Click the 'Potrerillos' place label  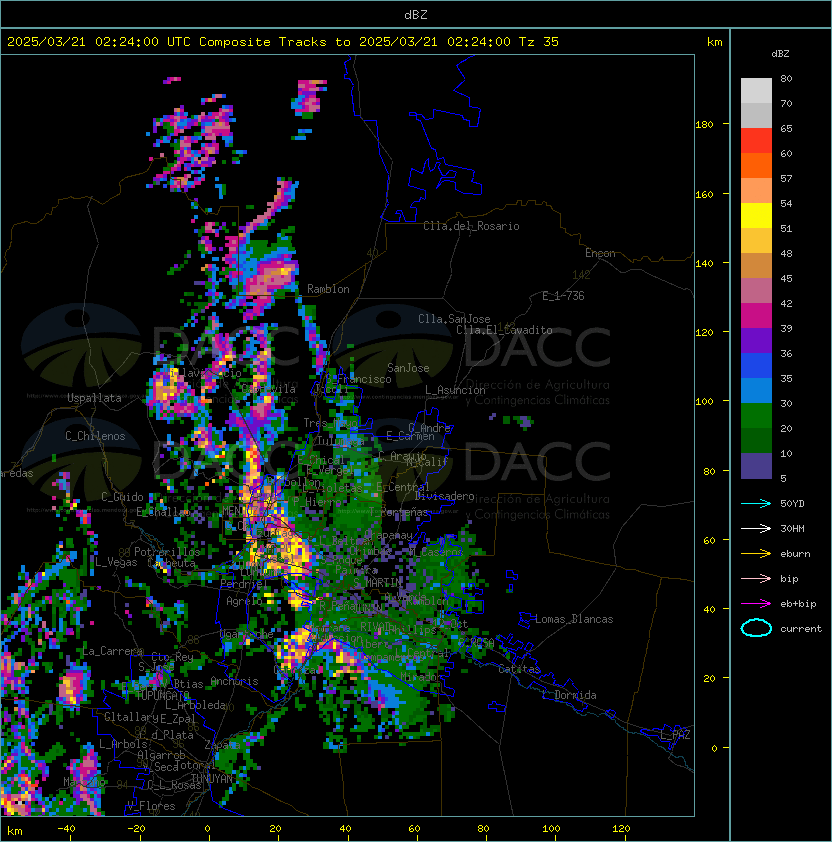[x=167, y=552]
